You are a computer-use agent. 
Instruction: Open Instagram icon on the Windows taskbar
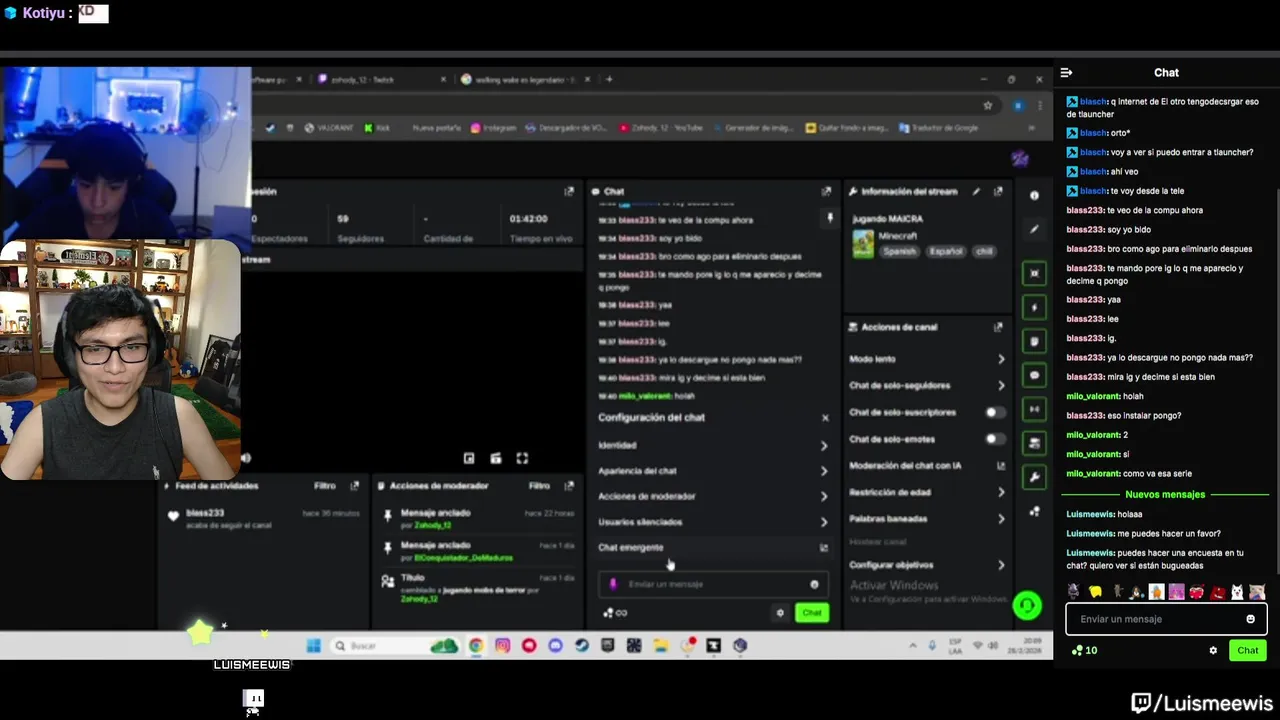tap(502, 646)
